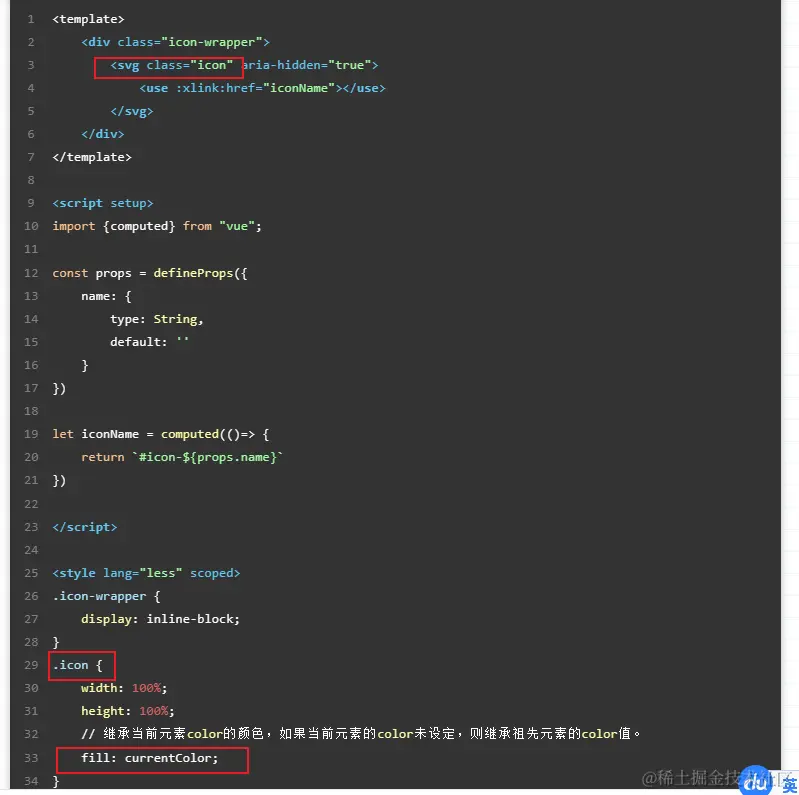Click the width: 100%; line

[x=124, y=688]
